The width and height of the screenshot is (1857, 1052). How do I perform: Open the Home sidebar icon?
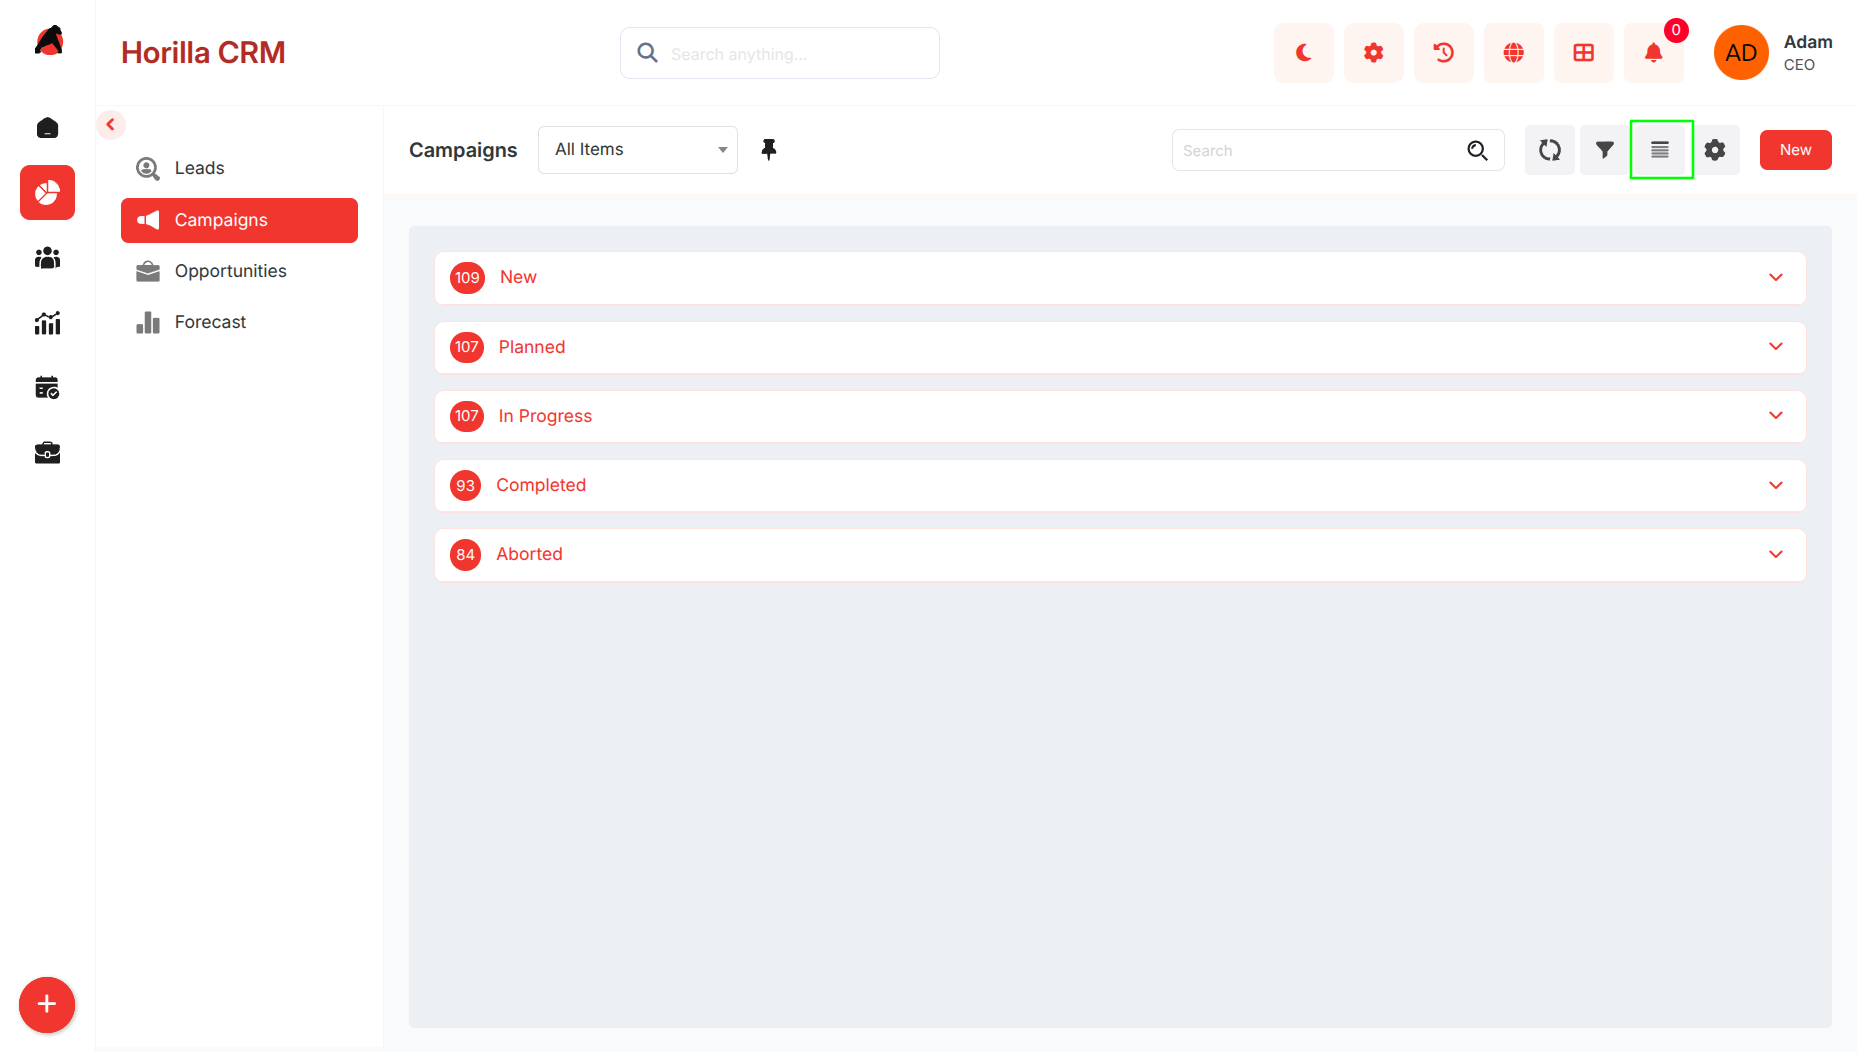(x=47, y=127)
